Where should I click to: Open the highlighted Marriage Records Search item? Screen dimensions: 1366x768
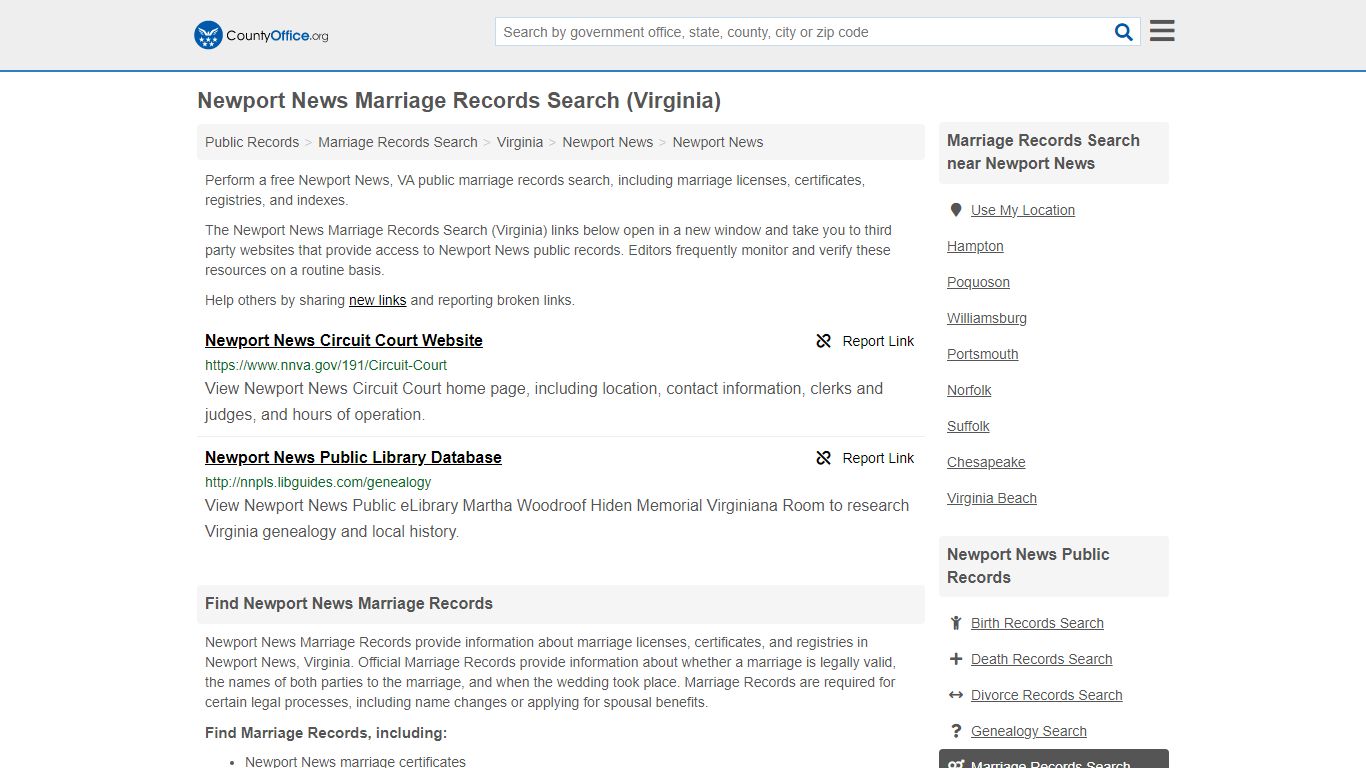(1054, 760)
